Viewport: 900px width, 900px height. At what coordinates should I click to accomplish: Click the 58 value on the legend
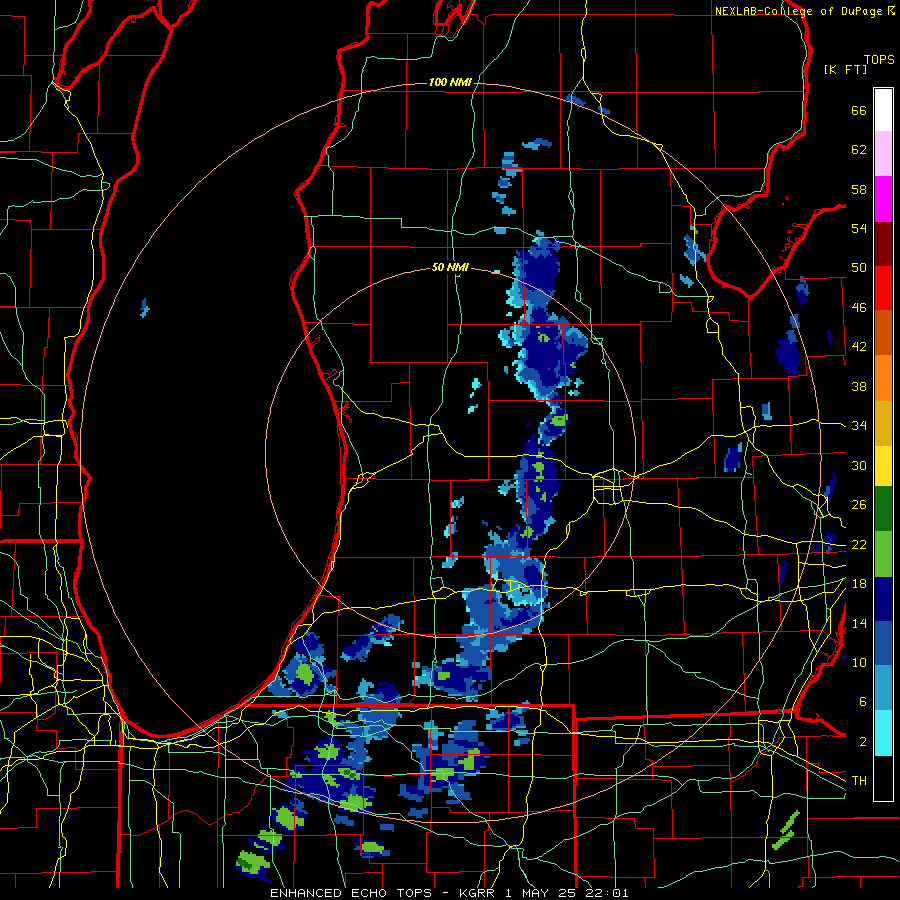(859, 189)
